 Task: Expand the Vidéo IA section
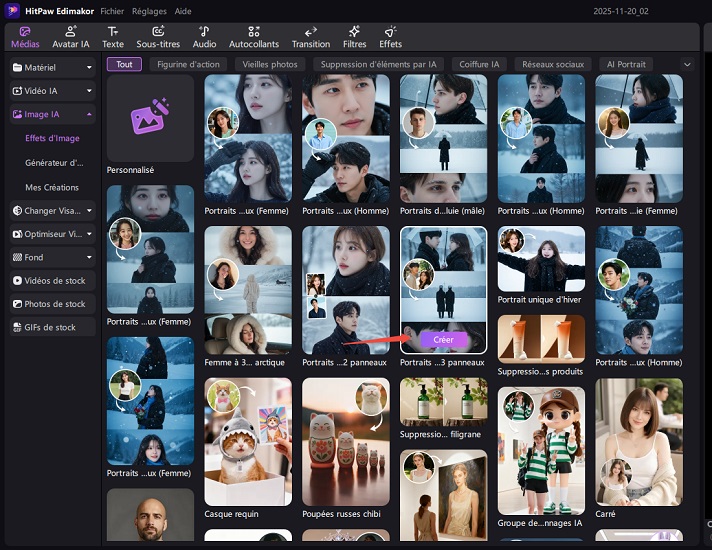click(52, 91)
